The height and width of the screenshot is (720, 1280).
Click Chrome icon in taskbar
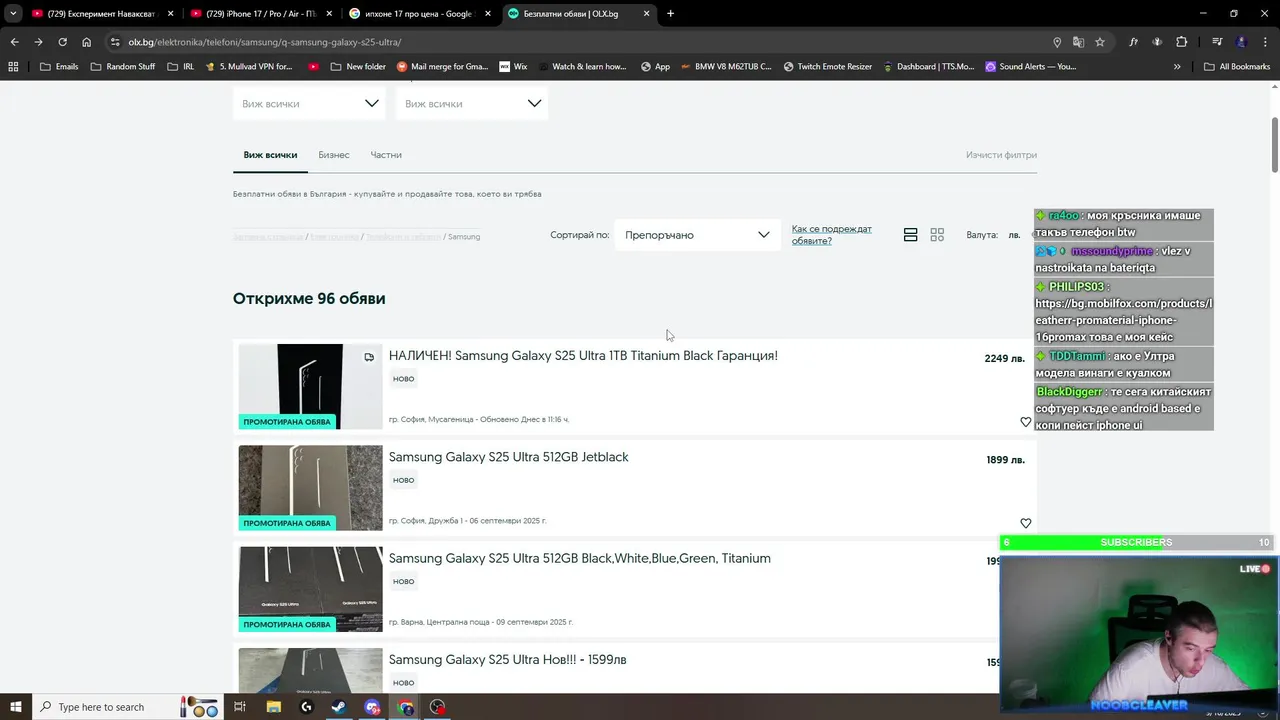pos(405,707)
